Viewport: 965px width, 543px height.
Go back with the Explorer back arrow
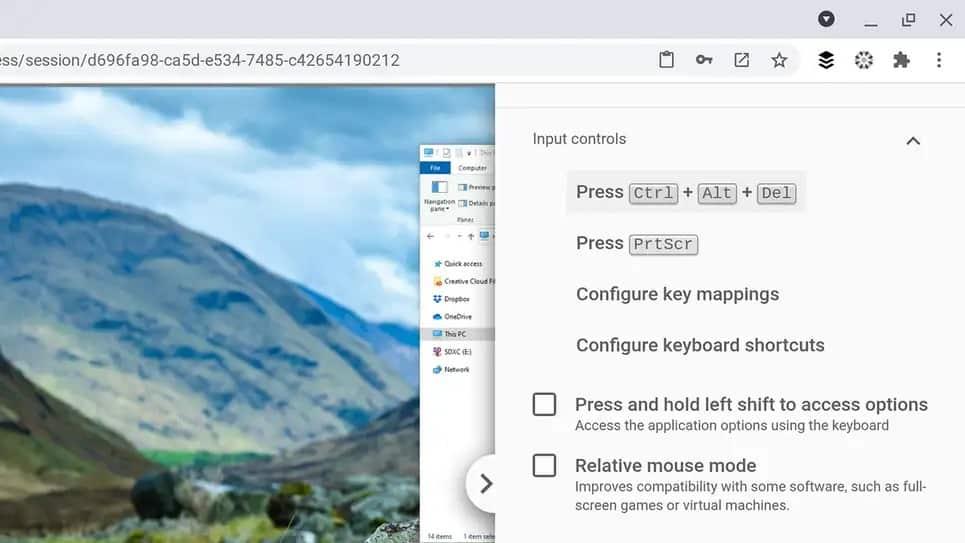[430, 236]
